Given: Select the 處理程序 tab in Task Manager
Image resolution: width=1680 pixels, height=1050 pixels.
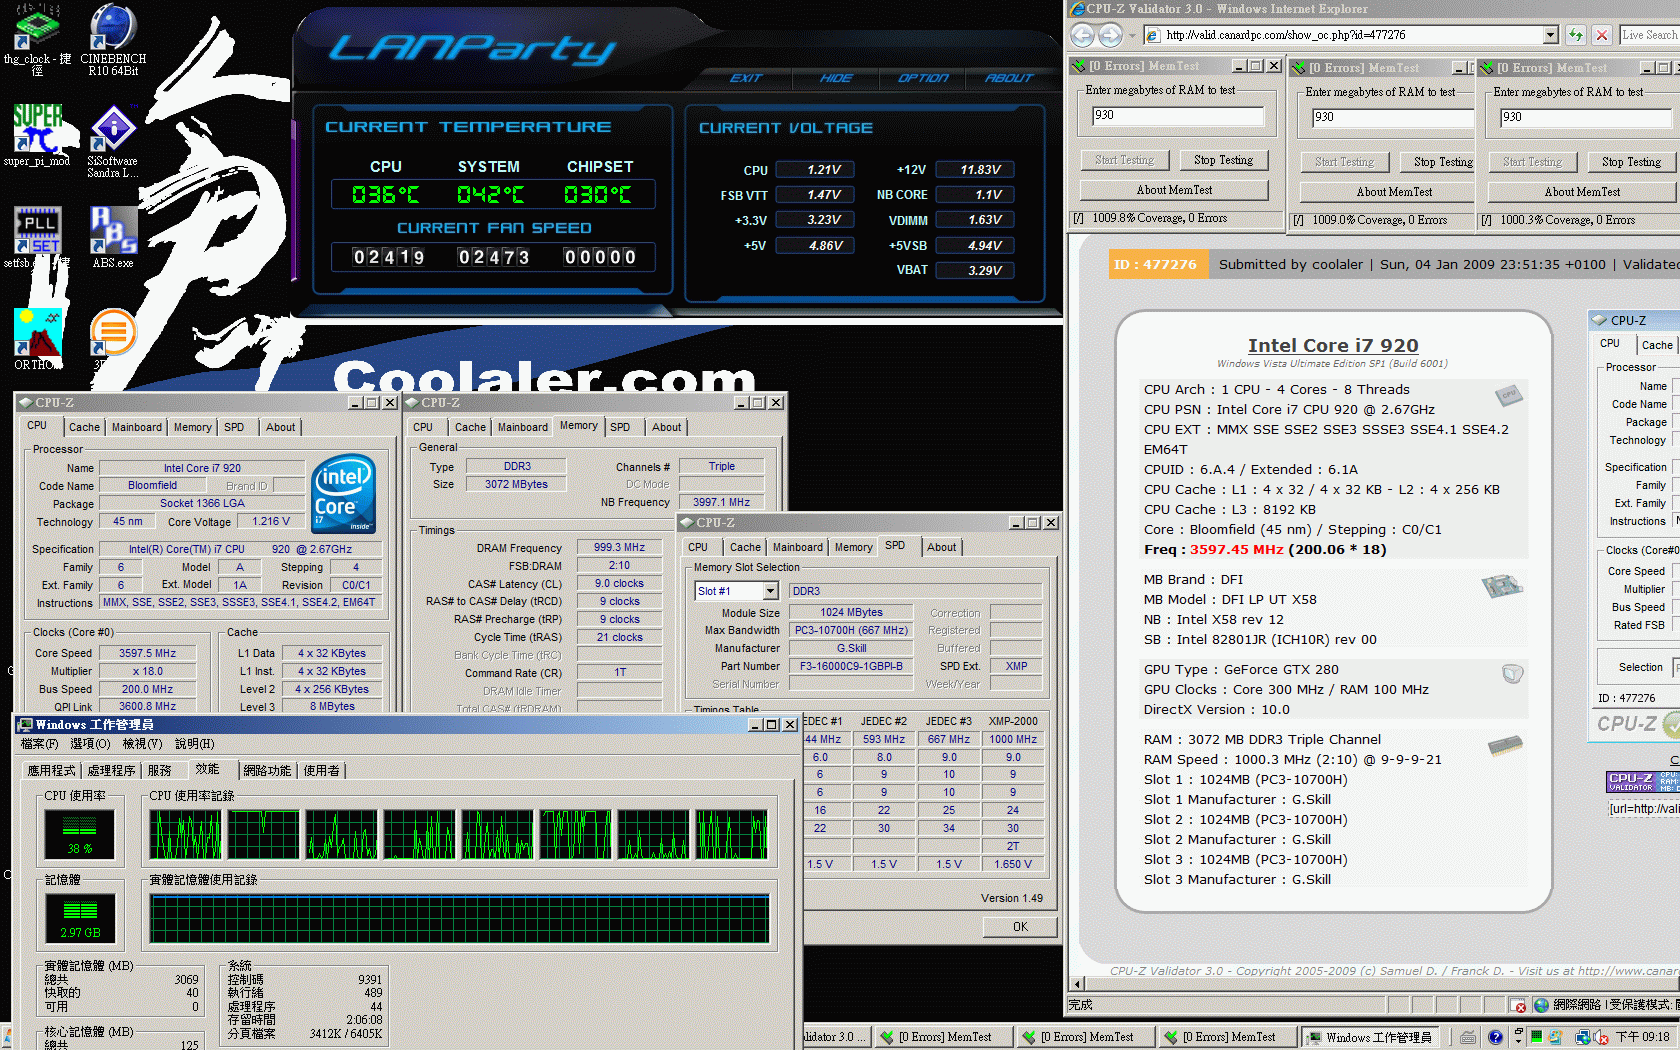Looking at the screenshot, I should click(x=111, y=770).
